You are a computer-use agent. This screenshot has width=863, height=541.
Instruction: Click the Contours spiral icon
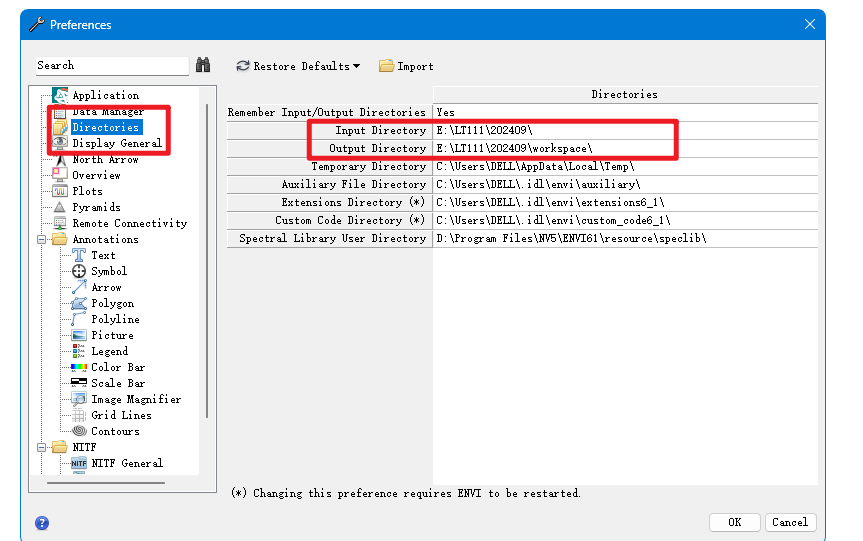tap(79, 430)
